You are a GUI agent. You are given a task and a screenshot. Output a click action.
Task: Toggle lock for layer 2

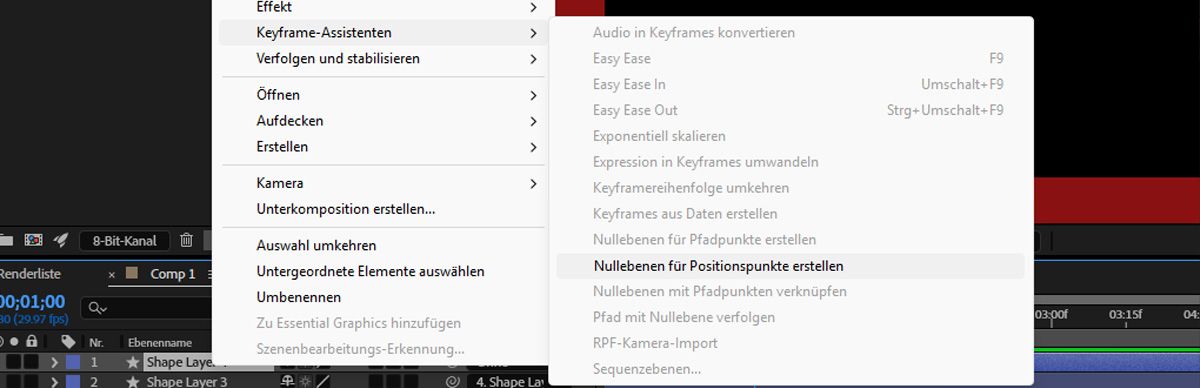pos(32,382)
